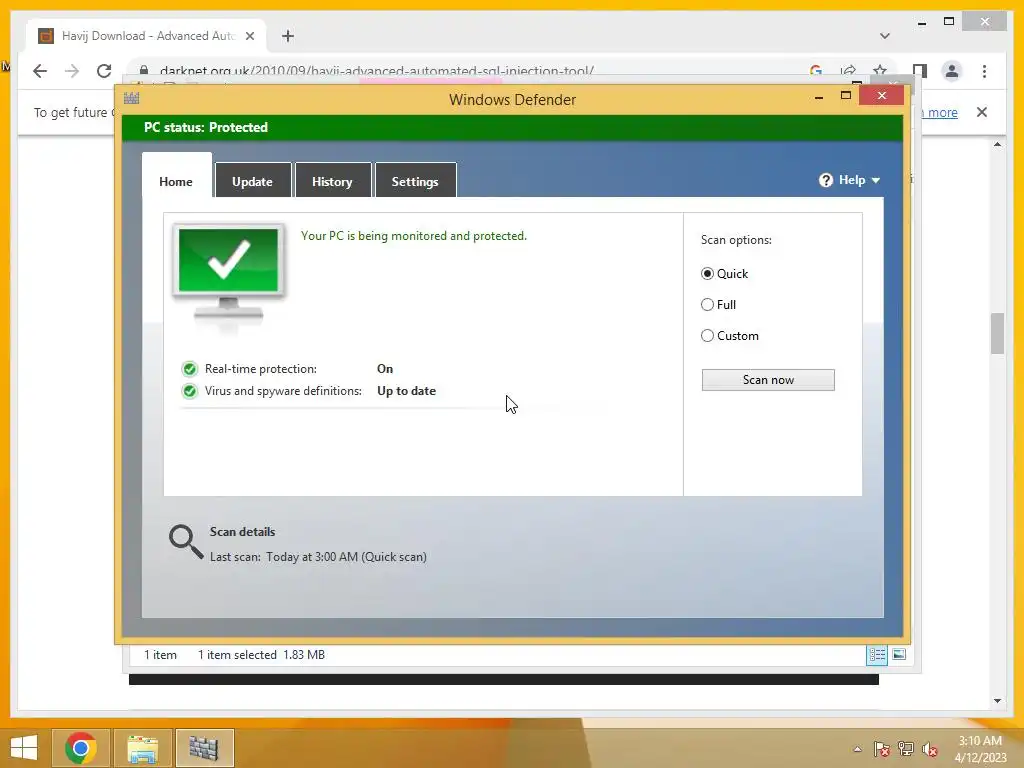The height and width of the screenshot is (768, 1024).
Task: Click the Windows Defender title bar icon
Action: pyautogui.click(x=132, y=99)
